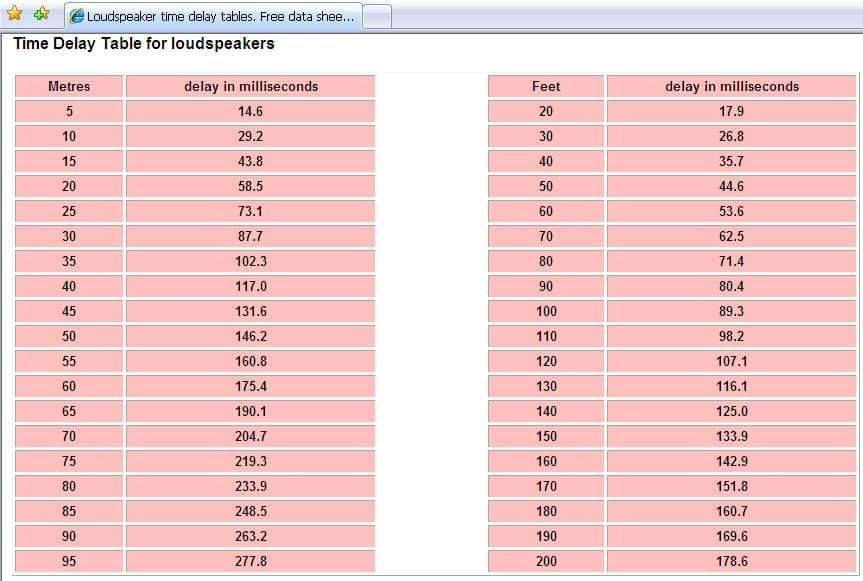Viewport: 863px width, 581px height.
Task: Select the Loudspeaker time delay tables tab
Action: tap(214, 17)
